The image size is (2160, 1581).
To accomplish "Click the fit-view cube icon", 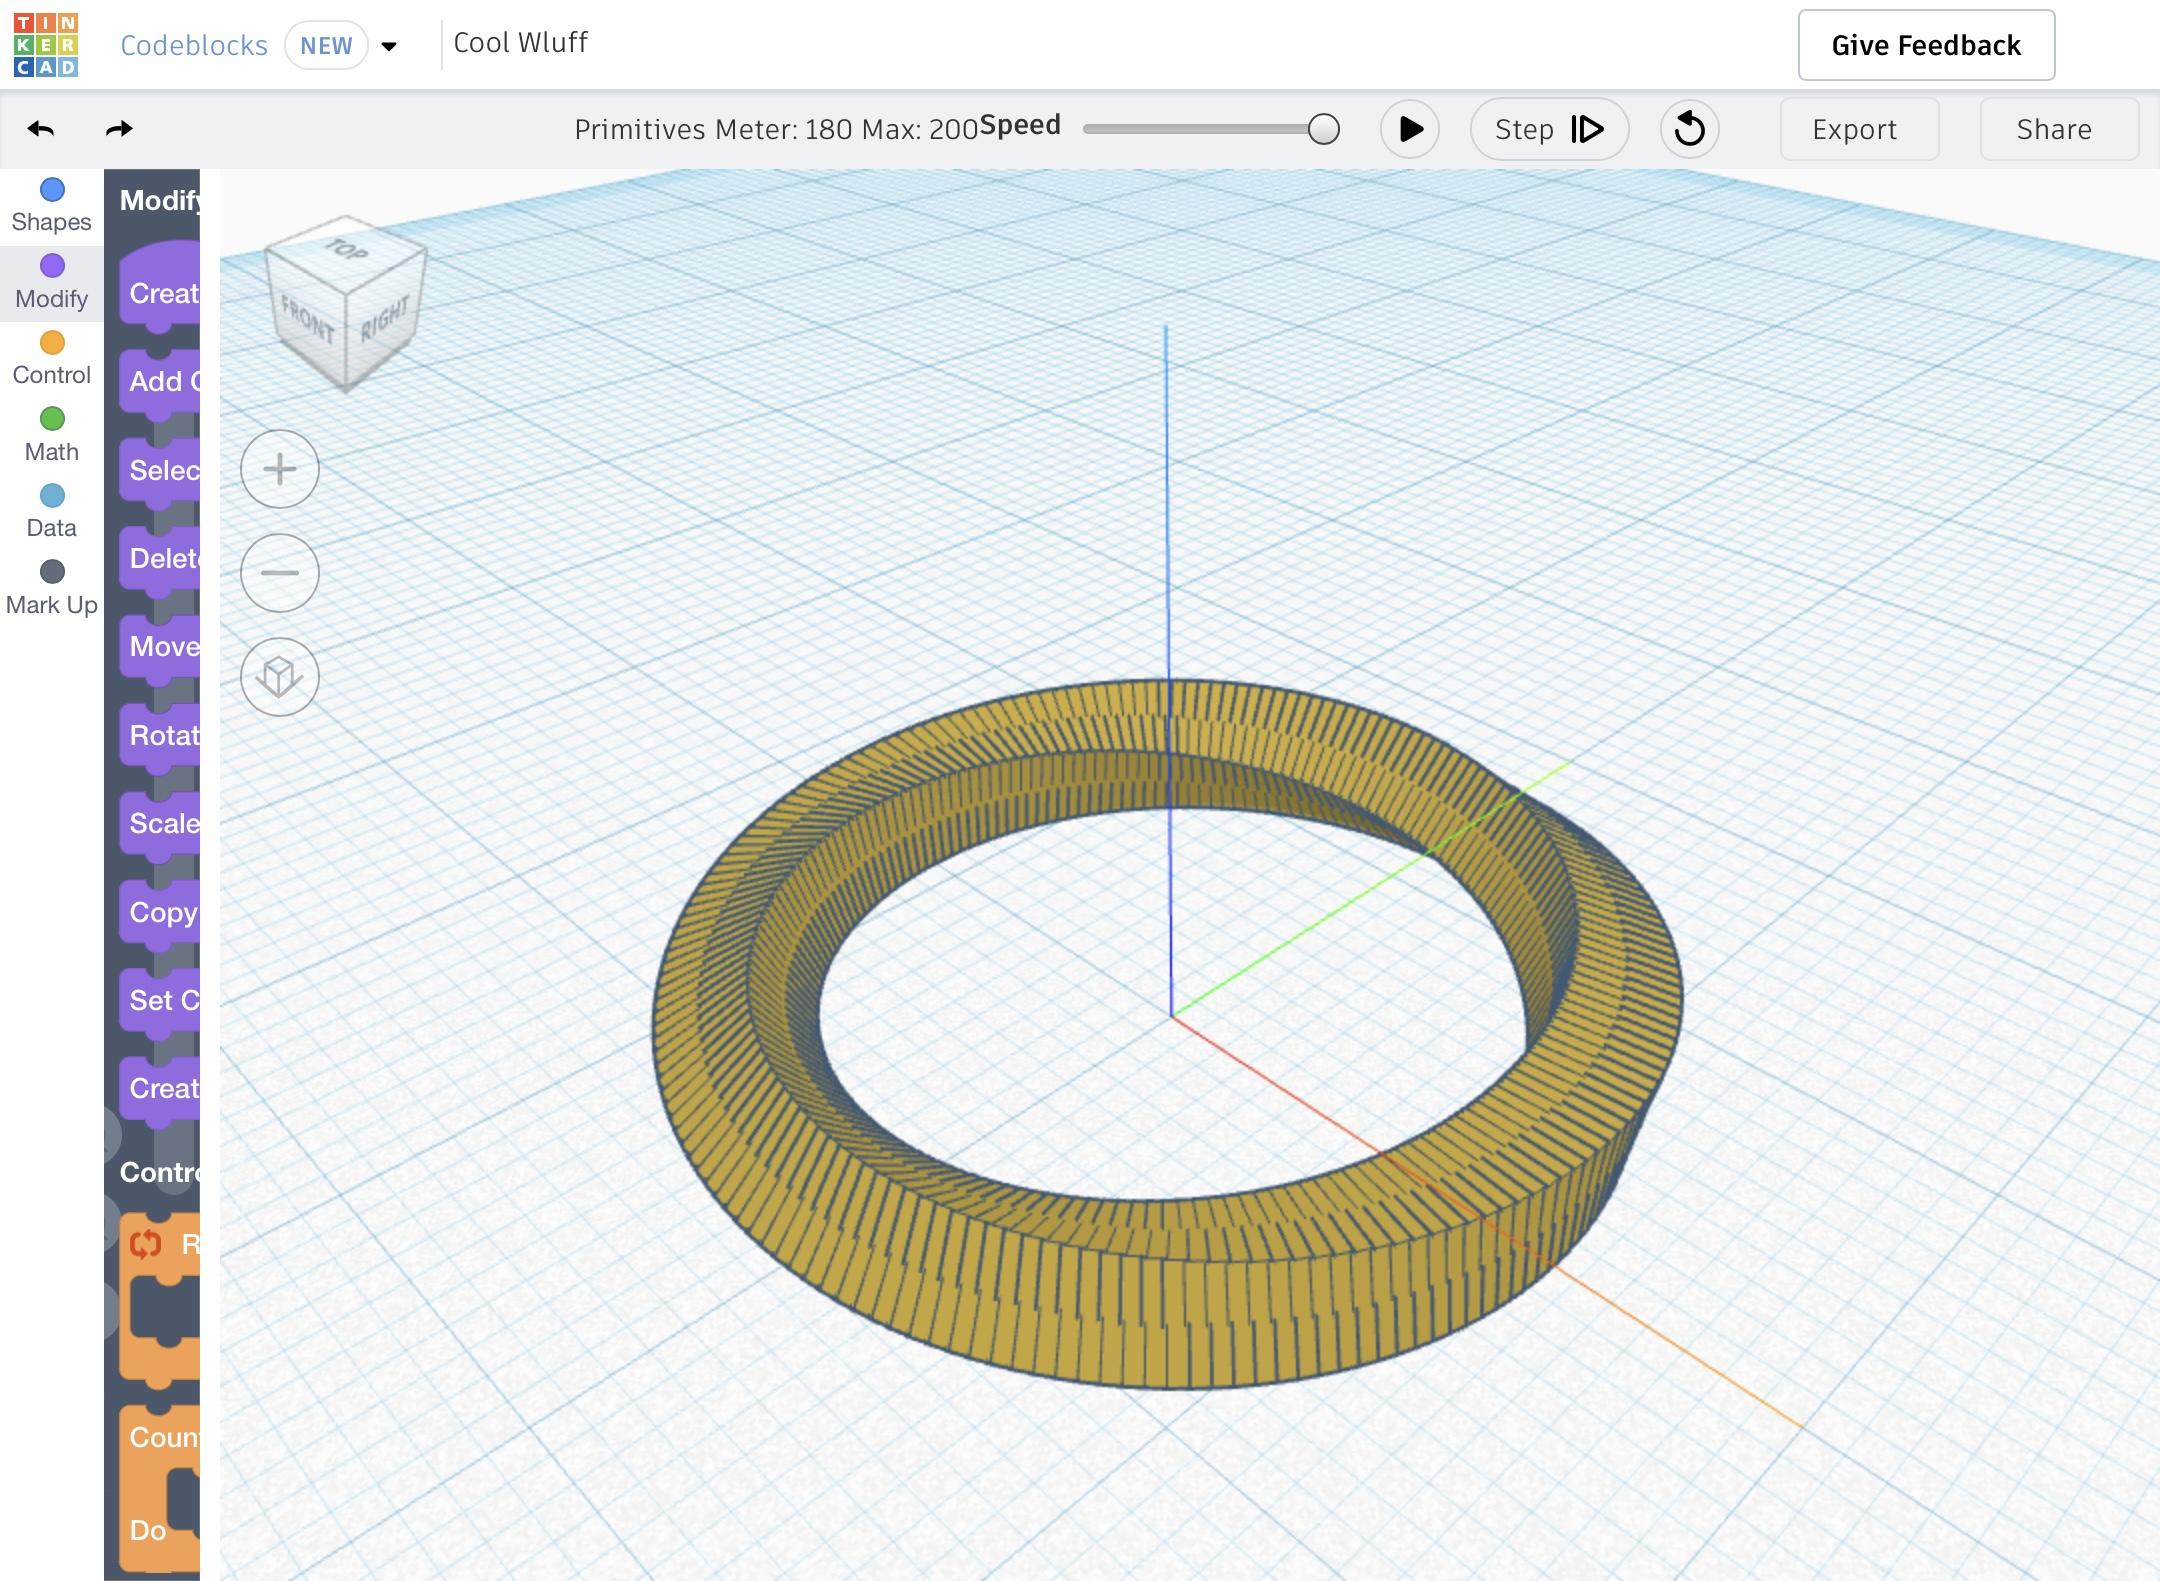I will tap(280, 677).
